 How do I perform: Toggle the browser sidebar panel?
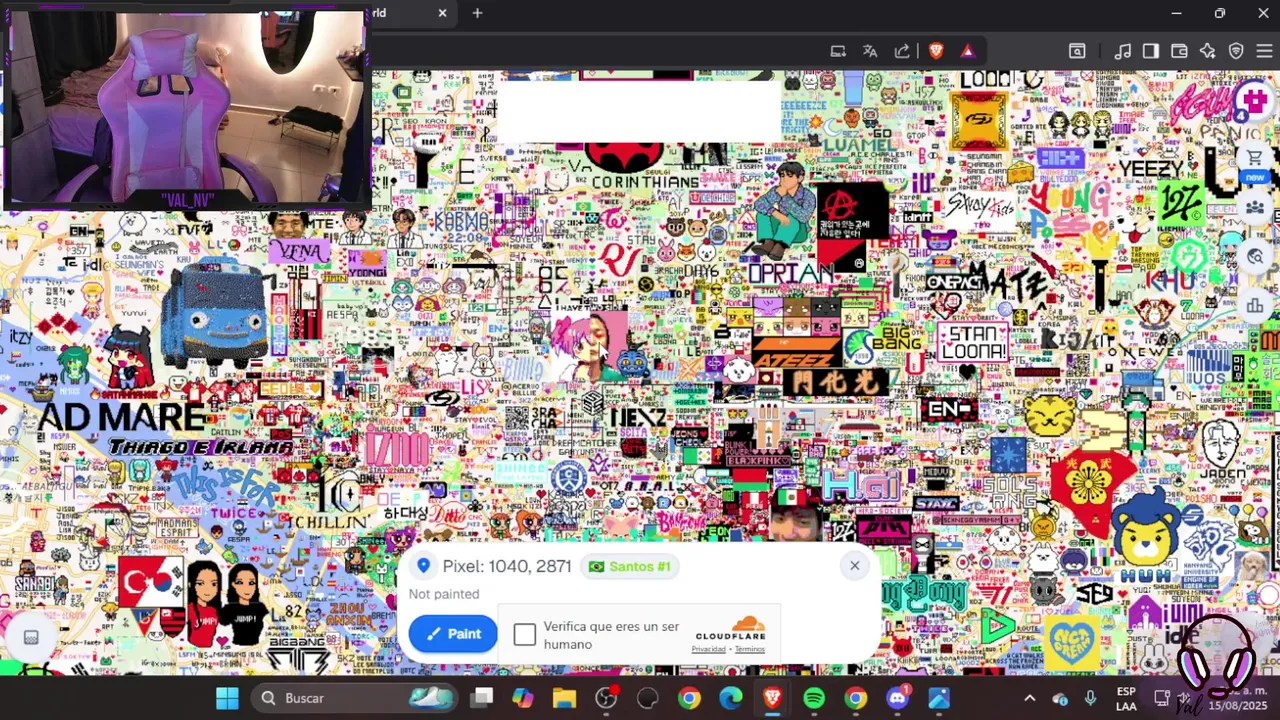coord(1151,51)
